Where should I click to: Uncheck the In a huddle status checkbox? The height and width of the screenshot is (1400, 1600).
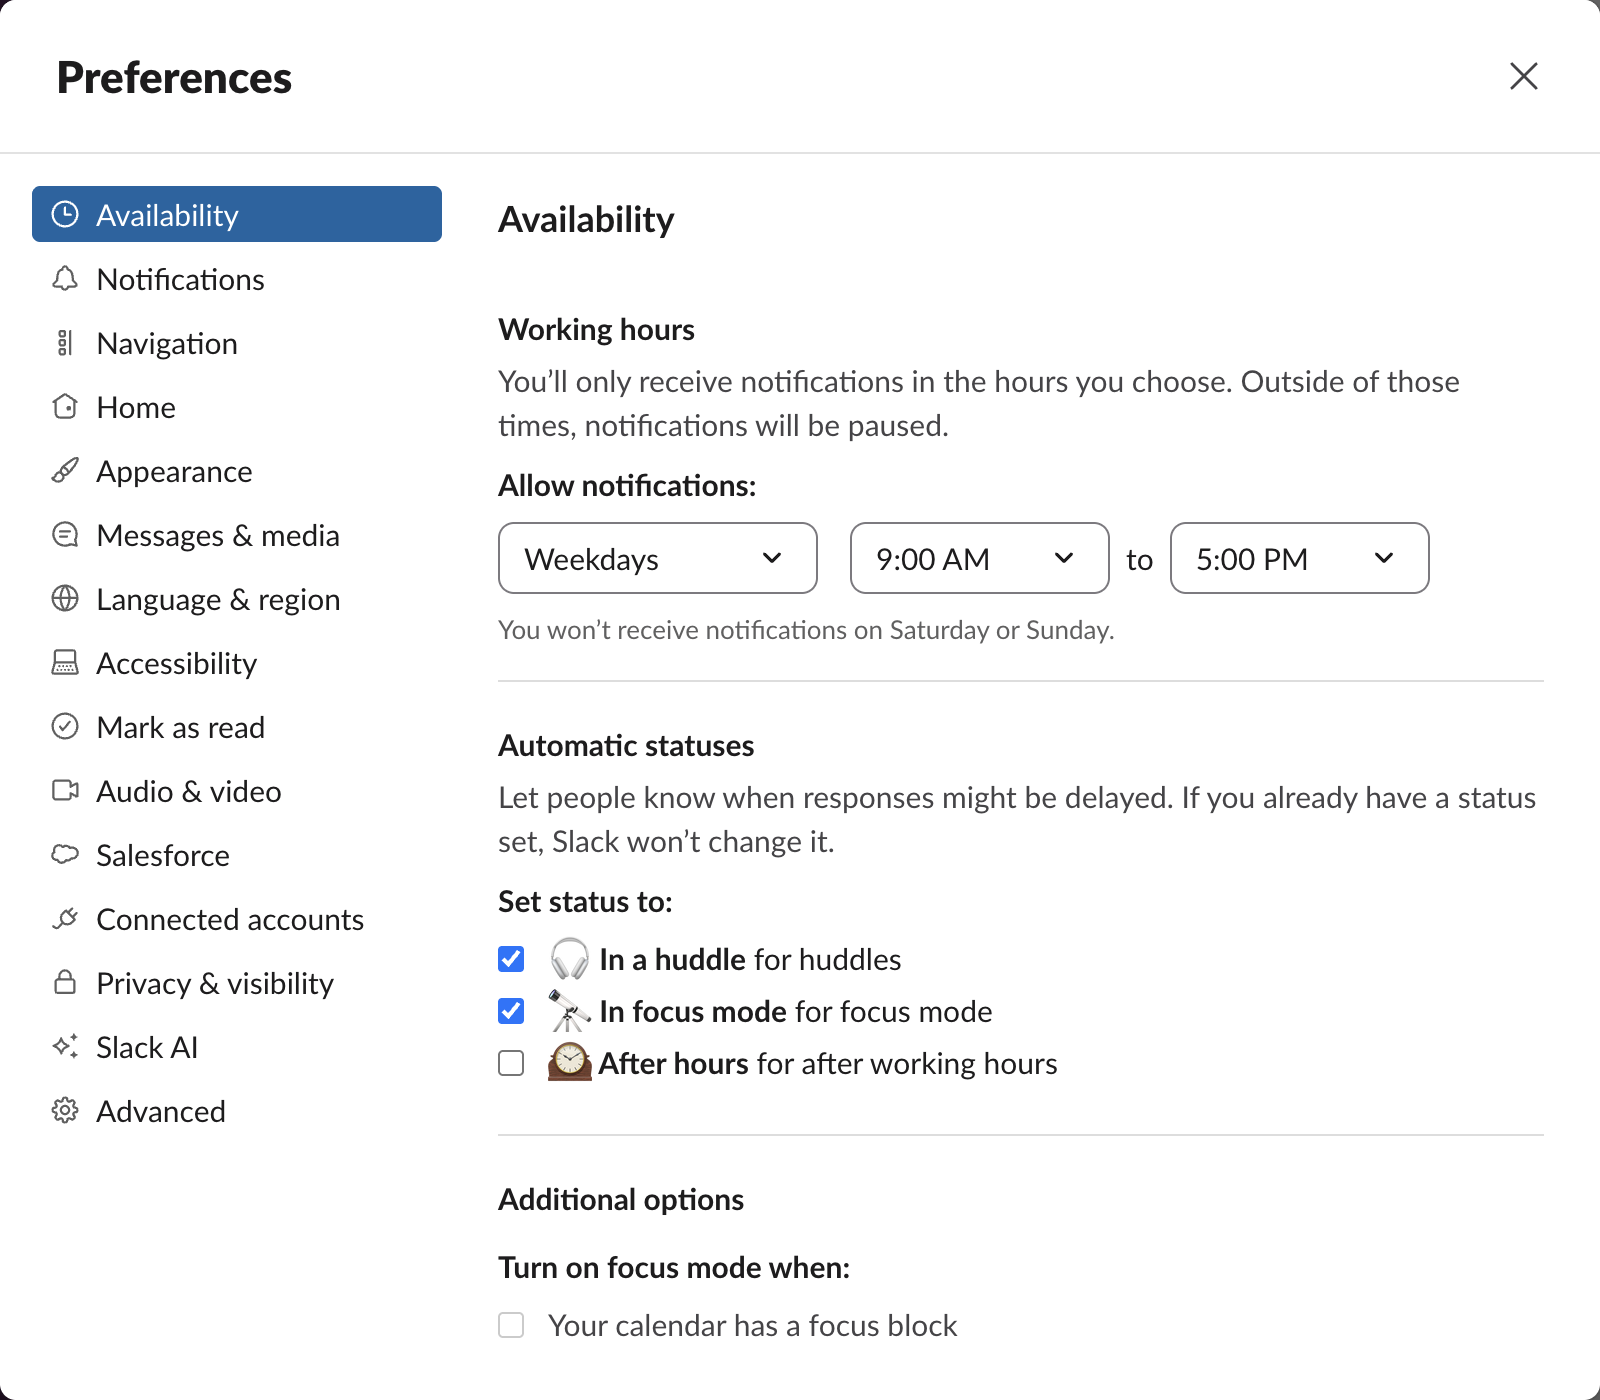[x=511, y=959]
